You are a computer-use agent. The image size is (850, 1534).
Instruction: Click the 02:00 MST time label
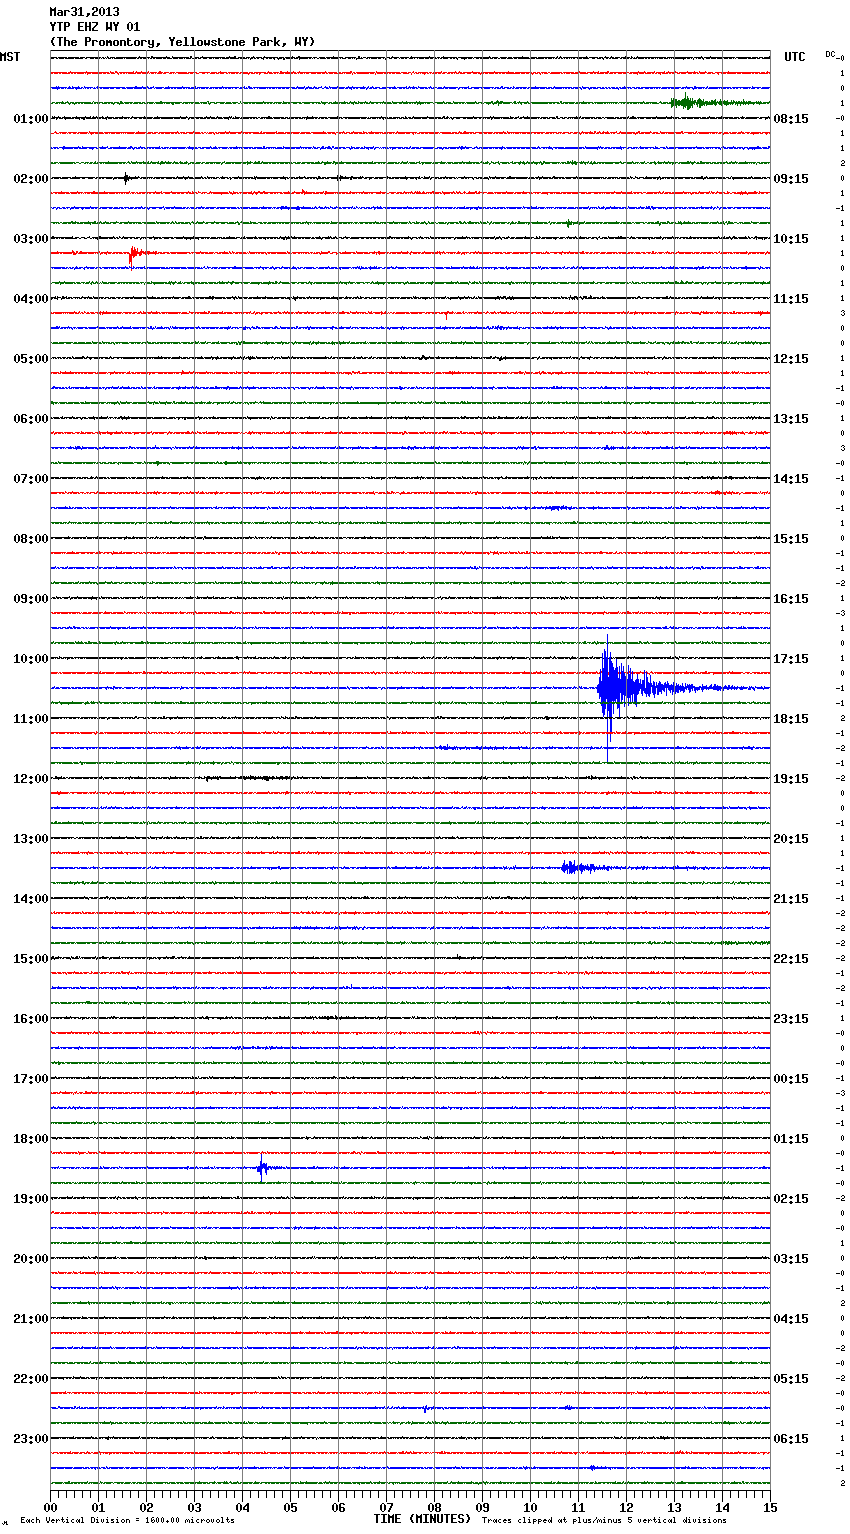(30, 179)
